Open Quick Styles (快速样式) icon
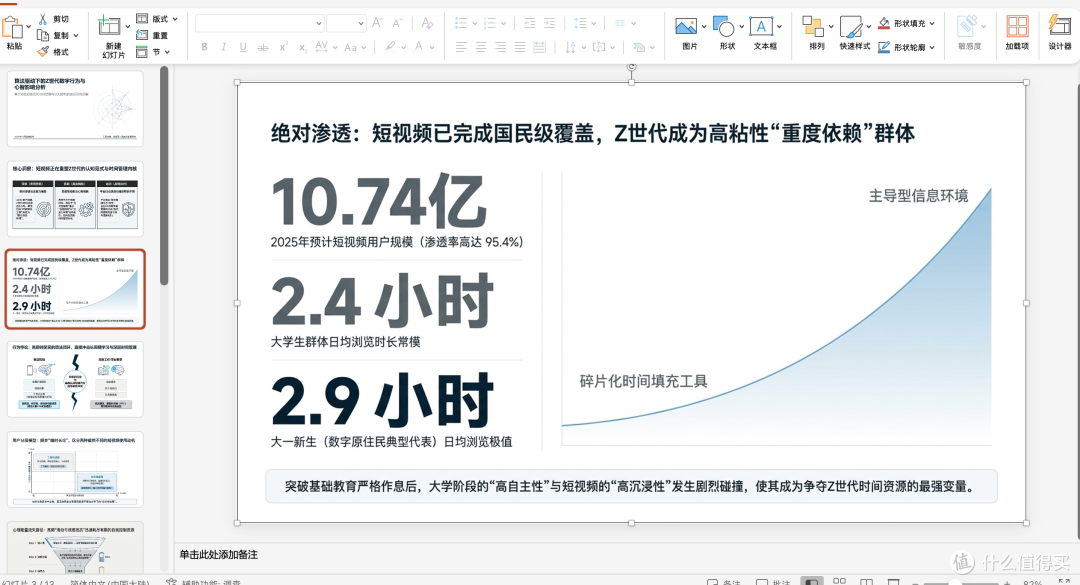1080x585 pixels. pos(851,27)
